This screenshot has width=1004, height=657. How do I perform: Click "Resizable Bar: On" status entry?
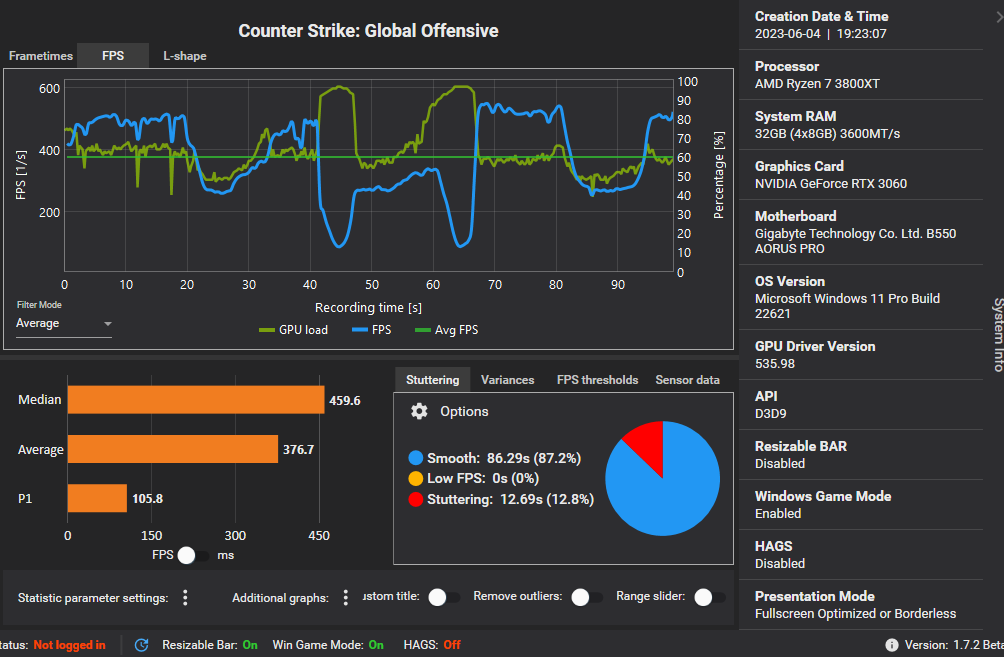tap(209, 645)
